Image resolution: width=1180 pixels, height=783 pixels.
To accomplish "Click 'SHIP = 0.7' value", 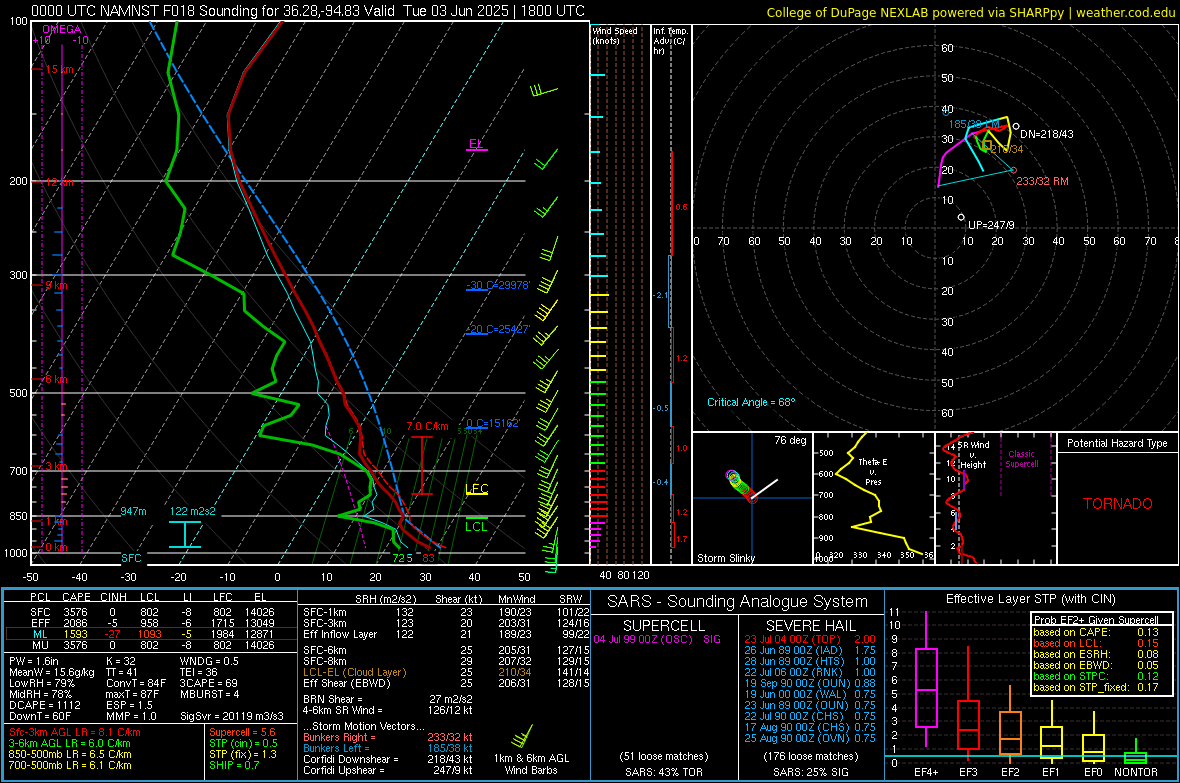I will 233,765.
